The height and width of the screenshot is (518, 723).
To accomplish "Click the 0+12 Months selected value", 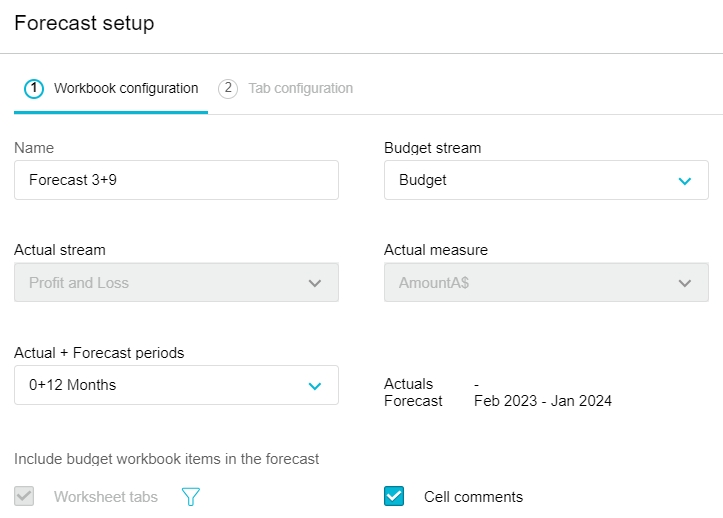I will coord(72,385).
